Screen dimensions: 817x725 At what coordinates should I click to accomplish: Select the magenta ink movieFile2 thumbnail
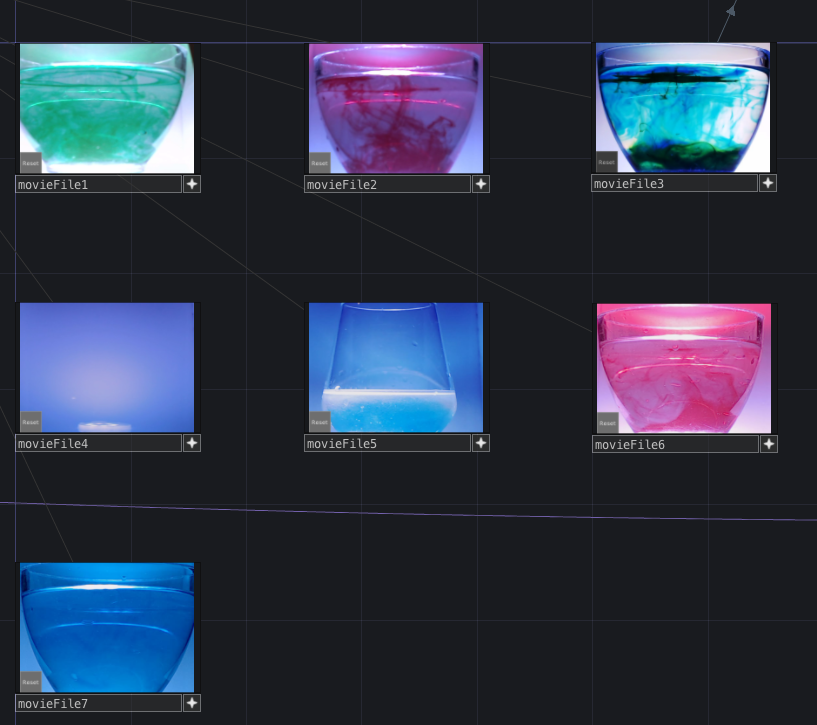coord(396,108)
